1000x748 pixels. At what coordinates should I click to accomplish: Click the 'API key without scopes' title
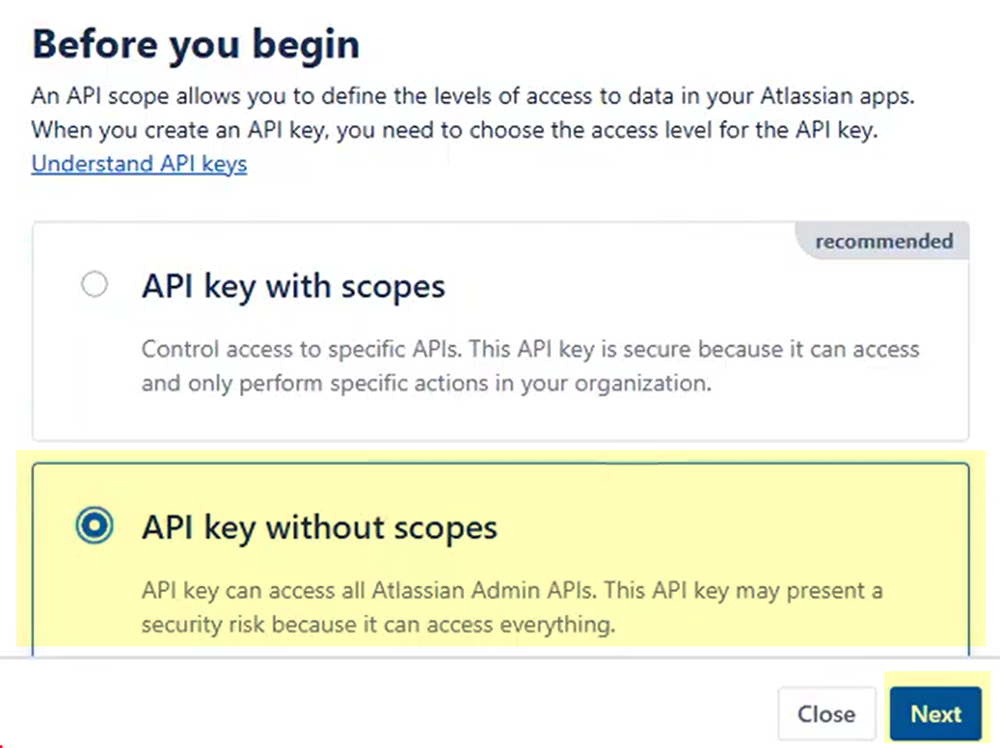pyautogui.click(x=319, y=528)
